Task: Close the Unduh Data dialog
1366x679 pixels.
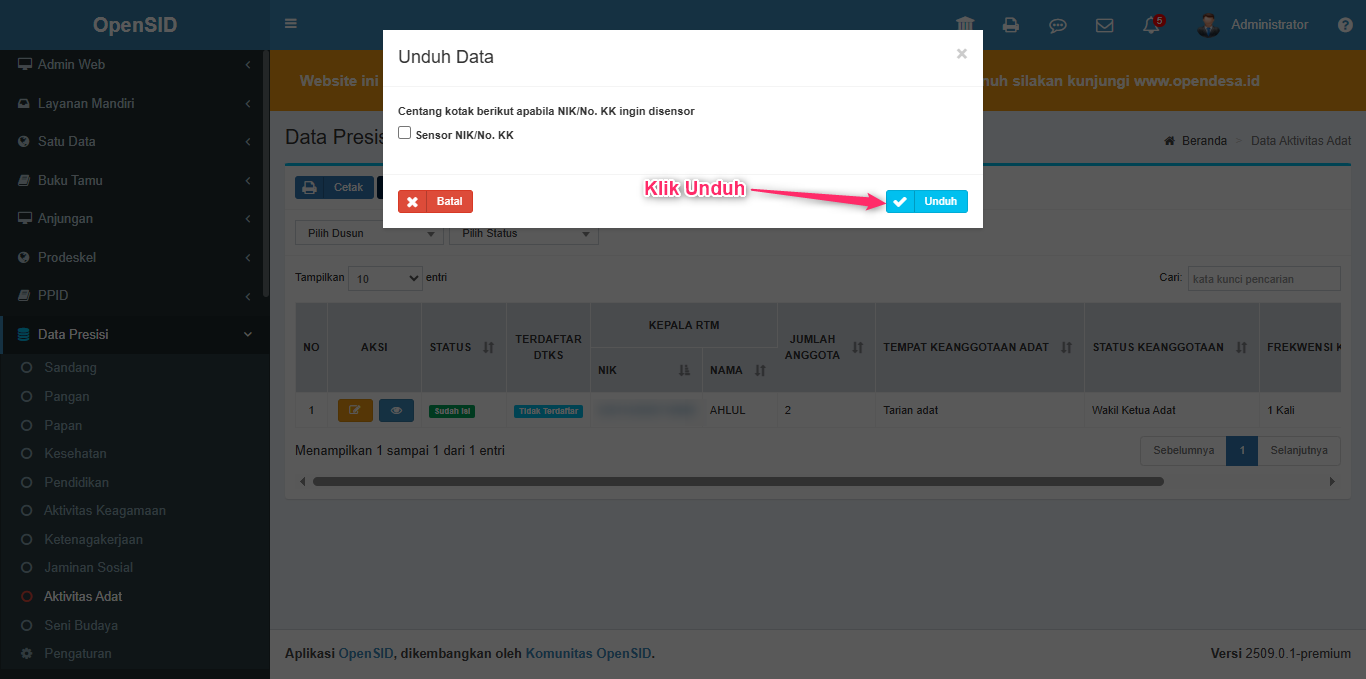Action: click(x=961, y=54)
